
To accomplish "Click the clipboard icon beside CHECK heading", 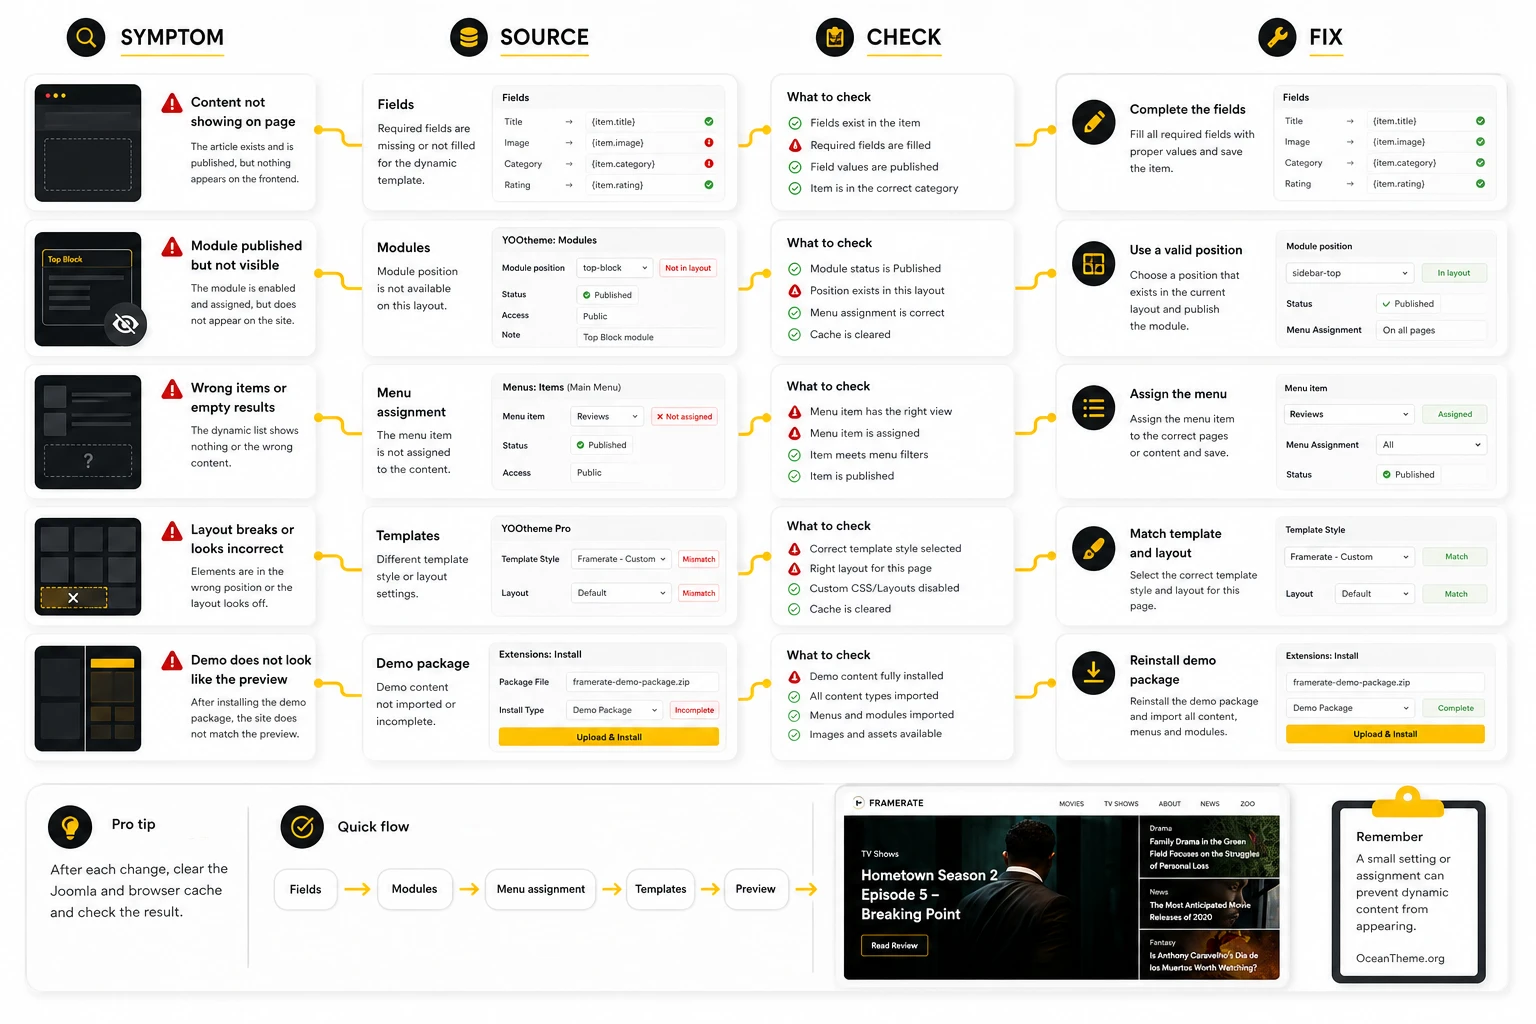I will point(835,38).
